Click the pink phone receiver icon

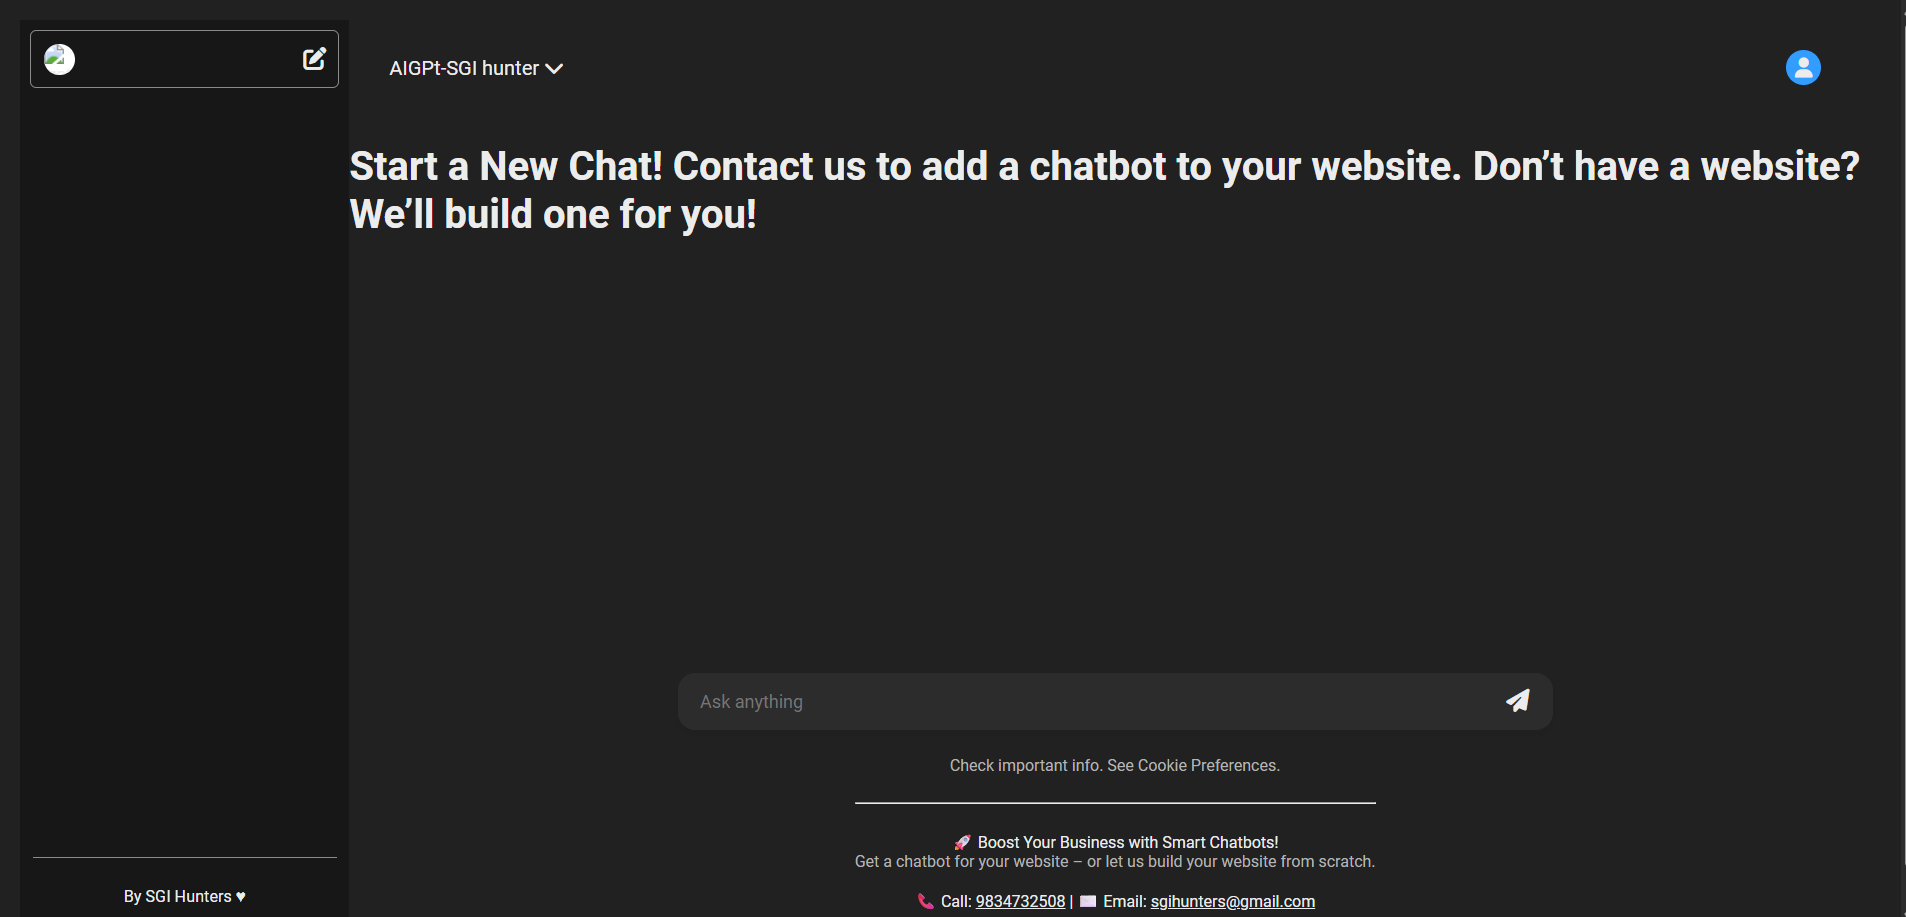(925, 902)
